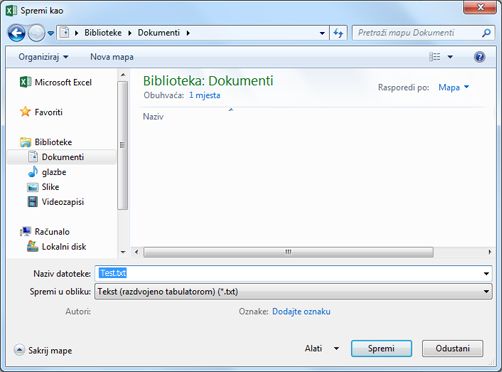This screenshot has width=502, height=372.
Task: Click the change view icon
Action: [x=434, y=57]
